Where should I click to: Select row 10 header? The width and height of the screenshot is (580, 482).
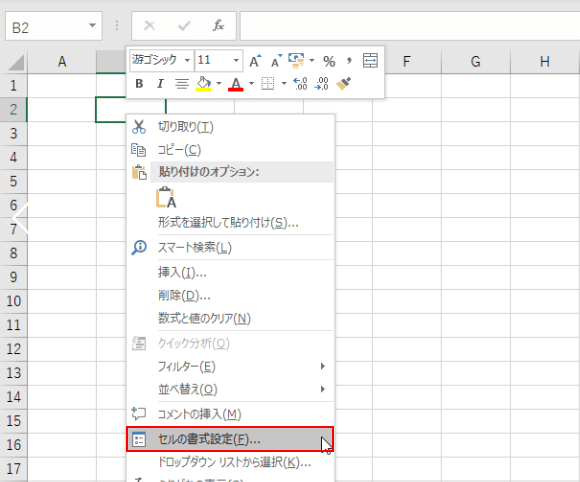14,301
